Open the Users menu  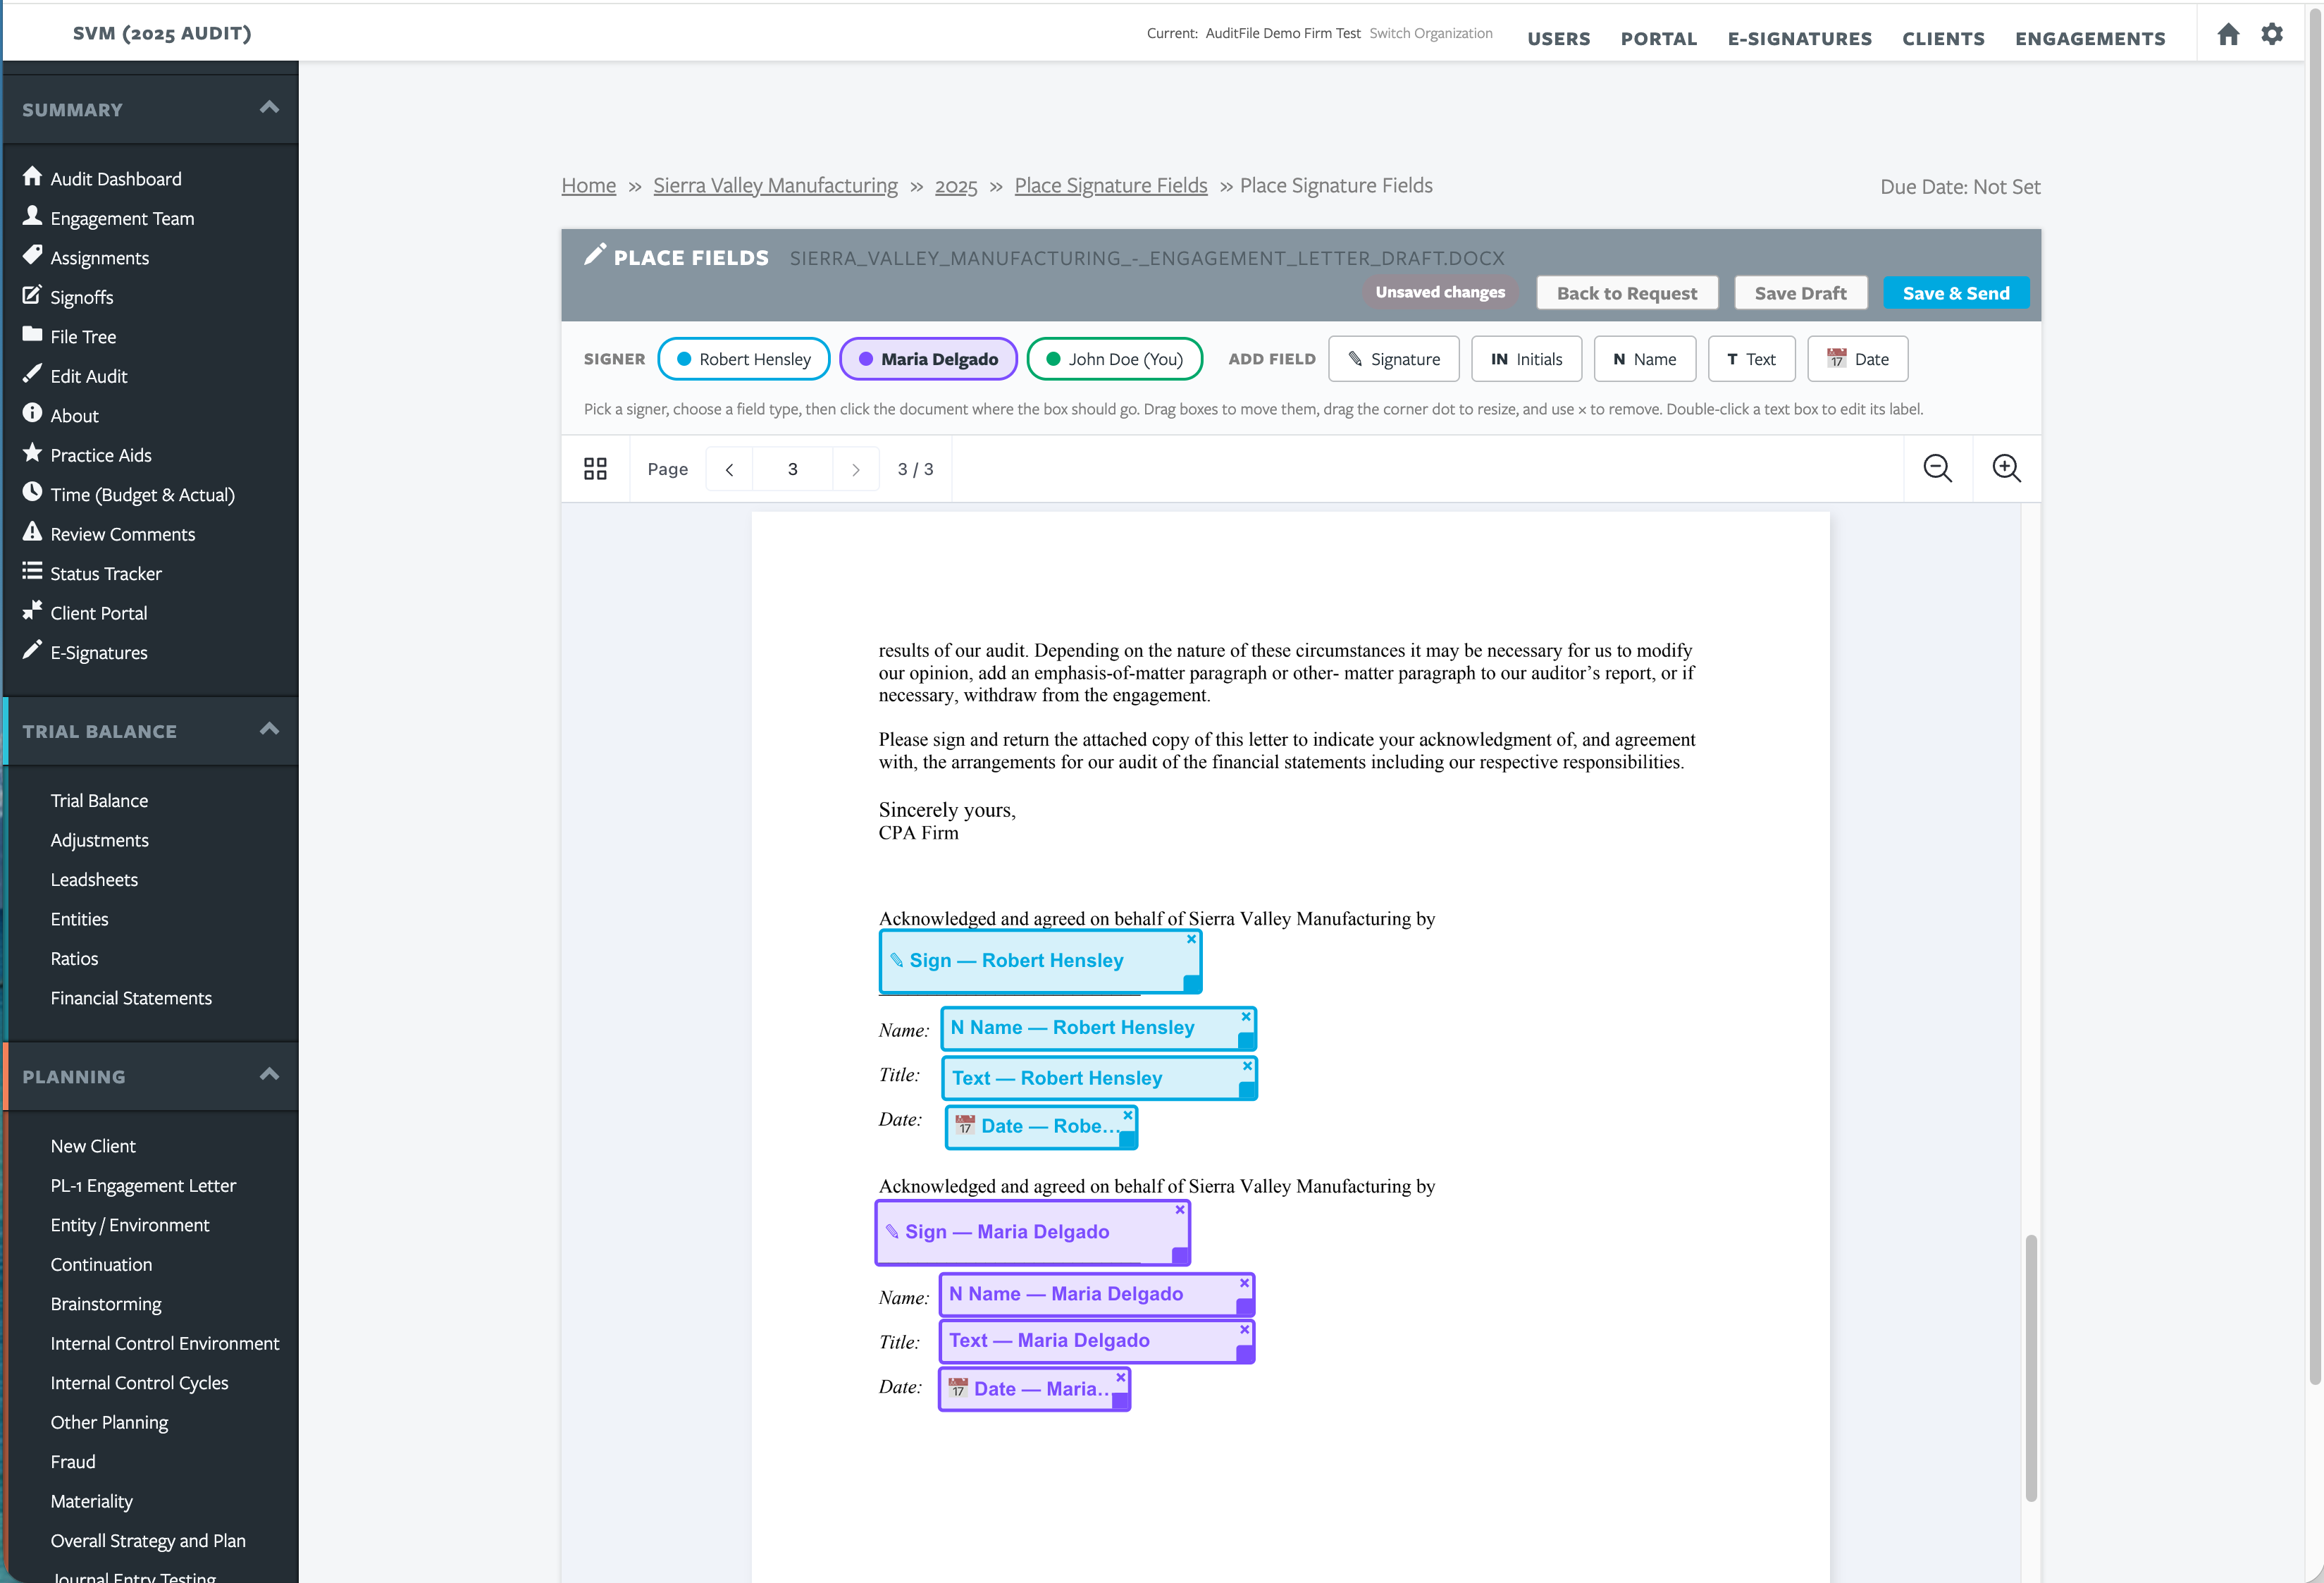tap(1558, 39)
